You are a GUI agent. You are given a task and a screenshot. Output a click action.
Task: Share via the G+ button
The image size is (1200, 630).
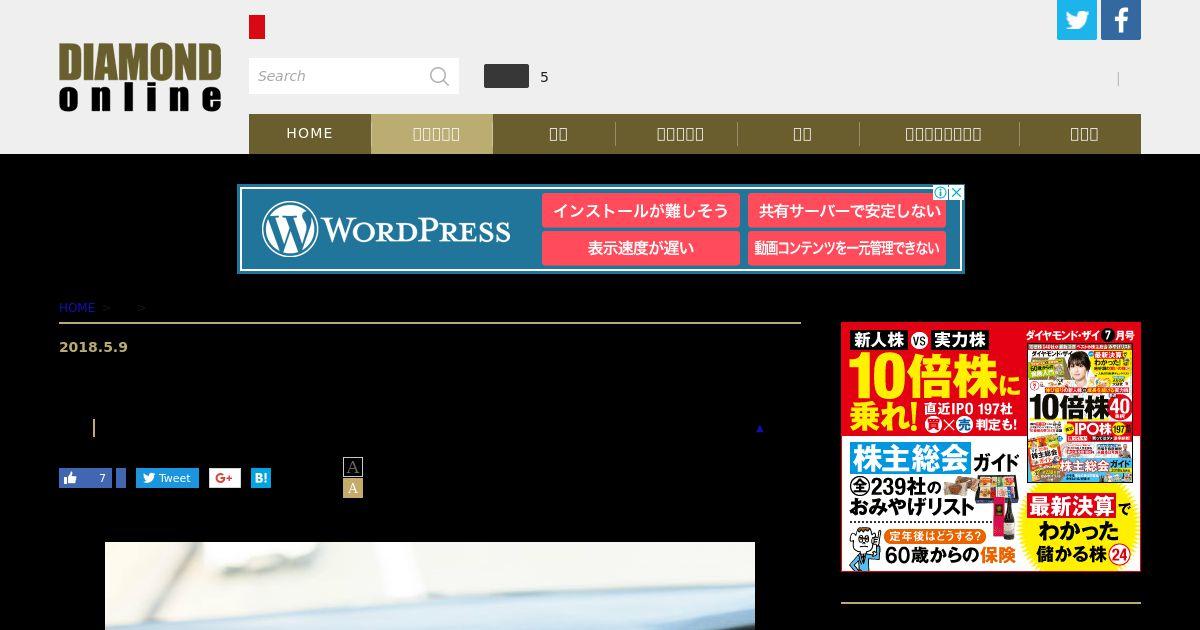(x=225, y=478)
